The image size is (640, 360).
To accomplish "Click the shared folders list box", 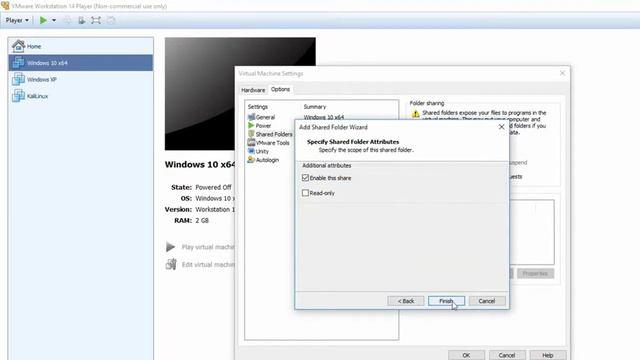I will click(532, 232).
